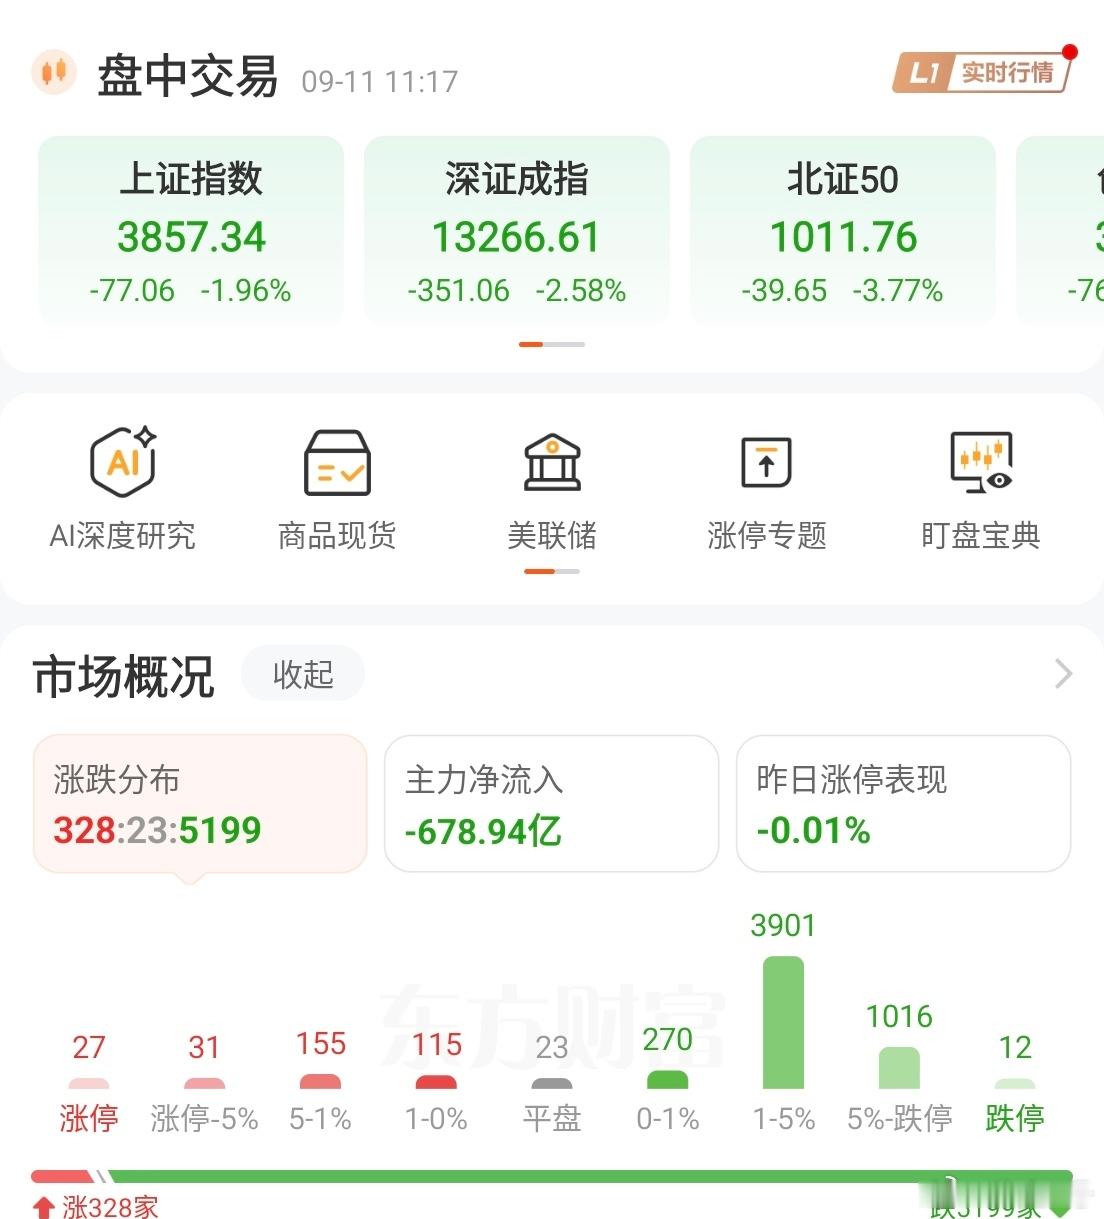Open the 北证50 index card
The height and width of the screenshot is (1219, 1104).
[x=843, y=231]
